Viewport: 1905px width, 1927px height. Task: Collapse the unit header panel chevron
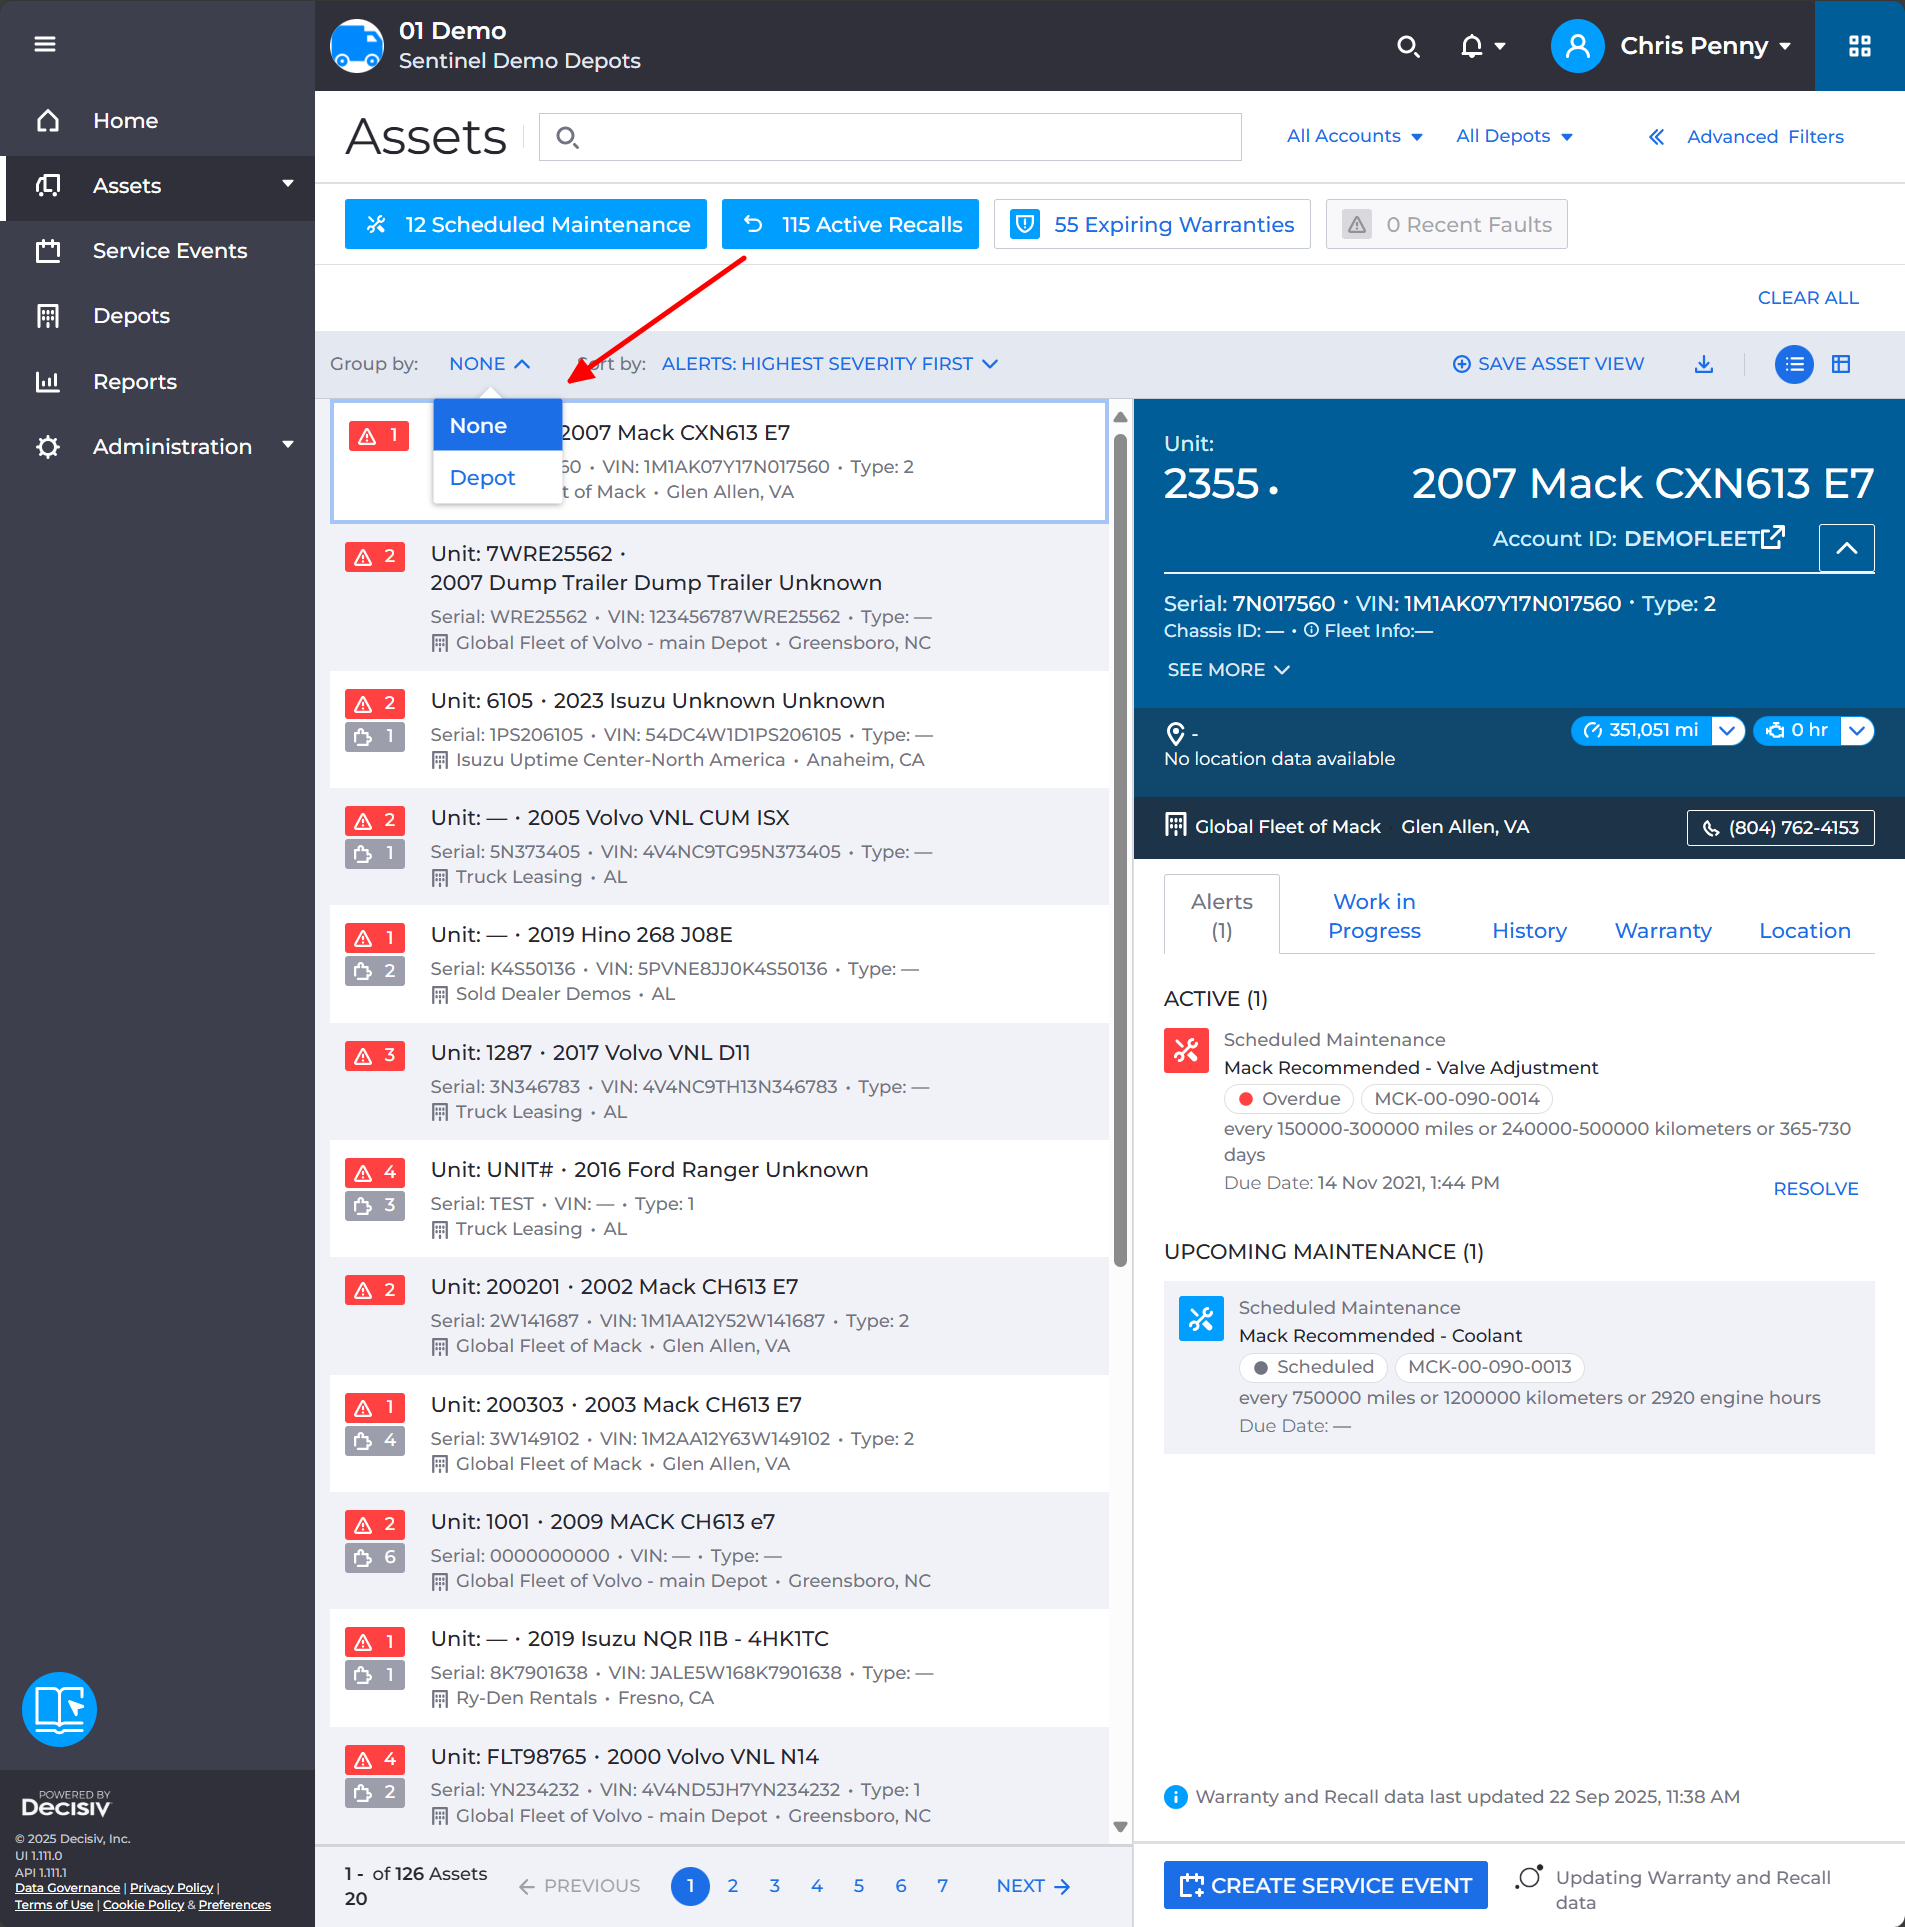[x=1846, y=548]
